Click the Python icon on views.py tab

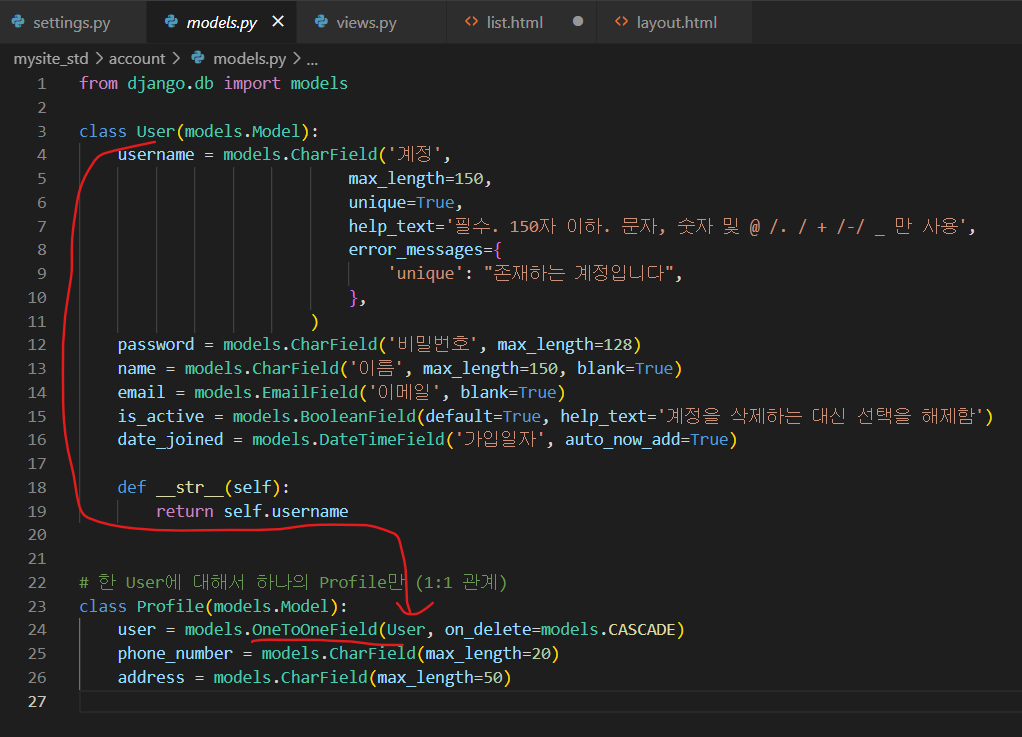click(x=321, y=22)
